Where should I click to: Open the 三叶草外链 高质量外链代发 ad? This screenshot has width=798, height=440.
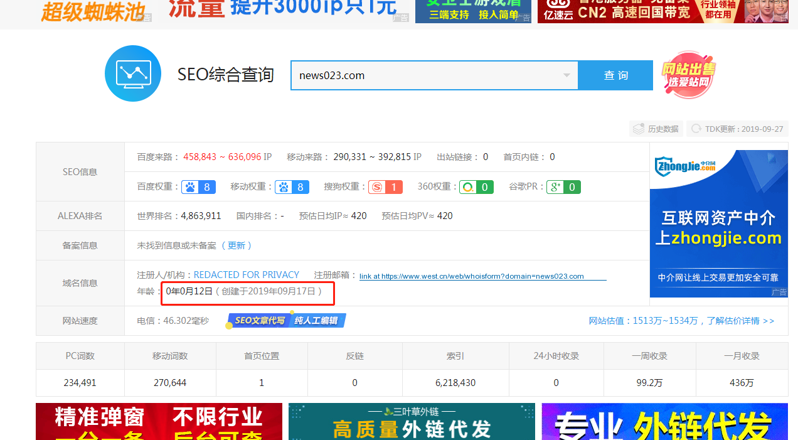[x=412, y=422]
